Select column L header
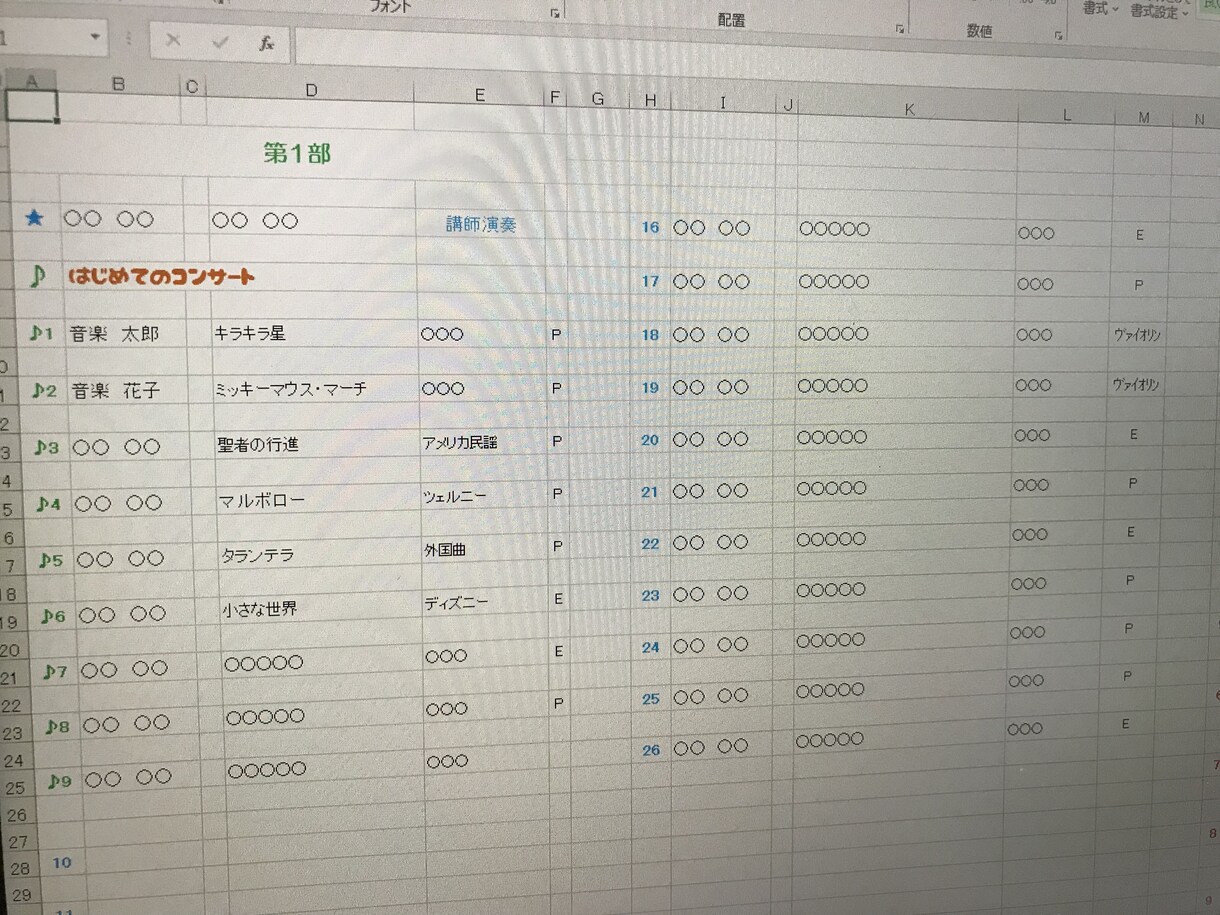The image size is (1220, 915). click(1067, 116)
